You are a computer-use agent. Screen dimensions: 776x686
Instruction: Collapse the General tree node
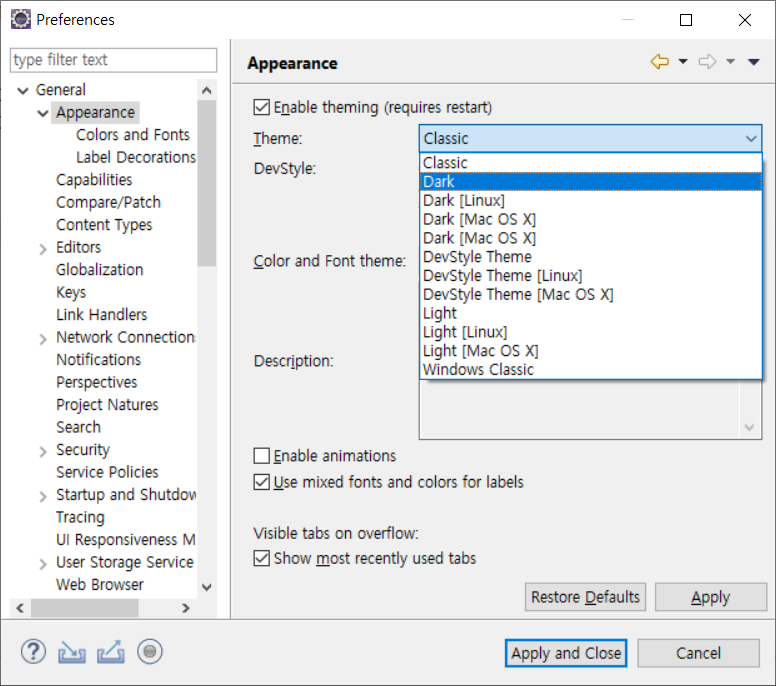pyautogui.click(x=23, y=91)
